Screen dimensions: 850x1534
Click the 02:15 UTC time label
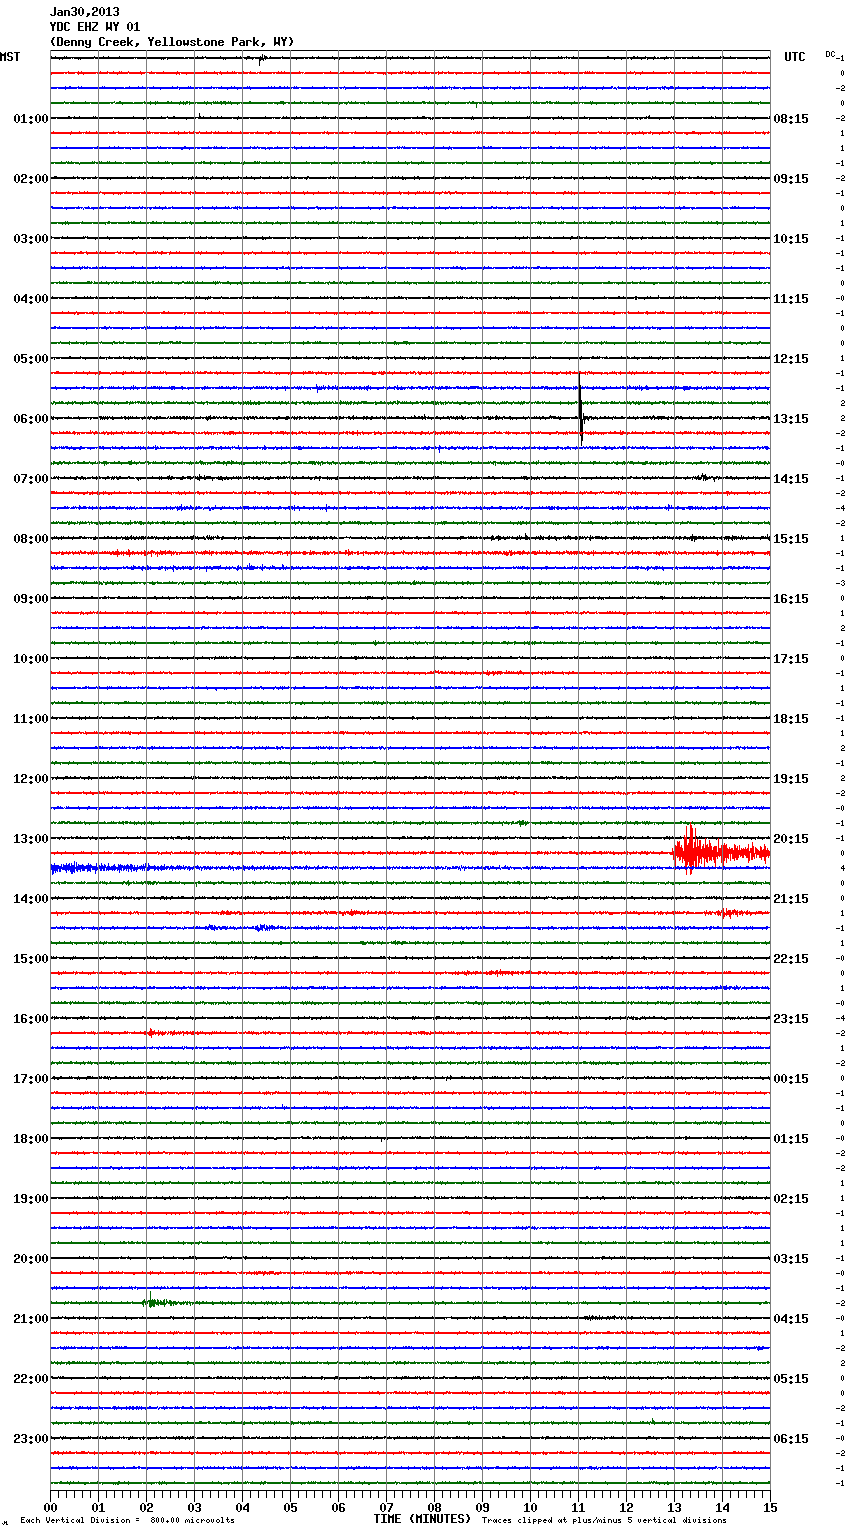(791, 1199)
